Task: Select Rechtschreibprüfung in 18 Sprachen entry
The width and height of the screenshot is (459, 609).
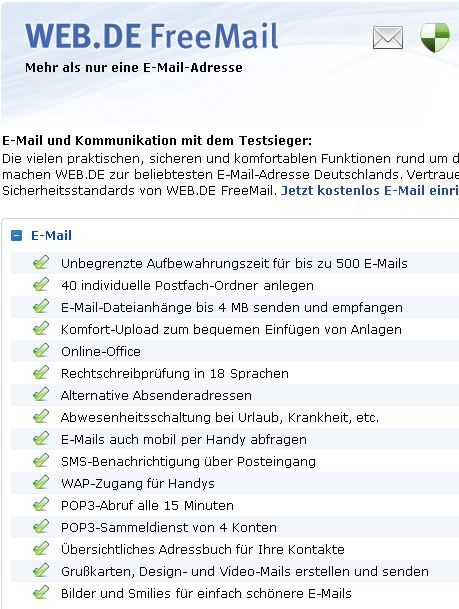Action: click(175, 373)
